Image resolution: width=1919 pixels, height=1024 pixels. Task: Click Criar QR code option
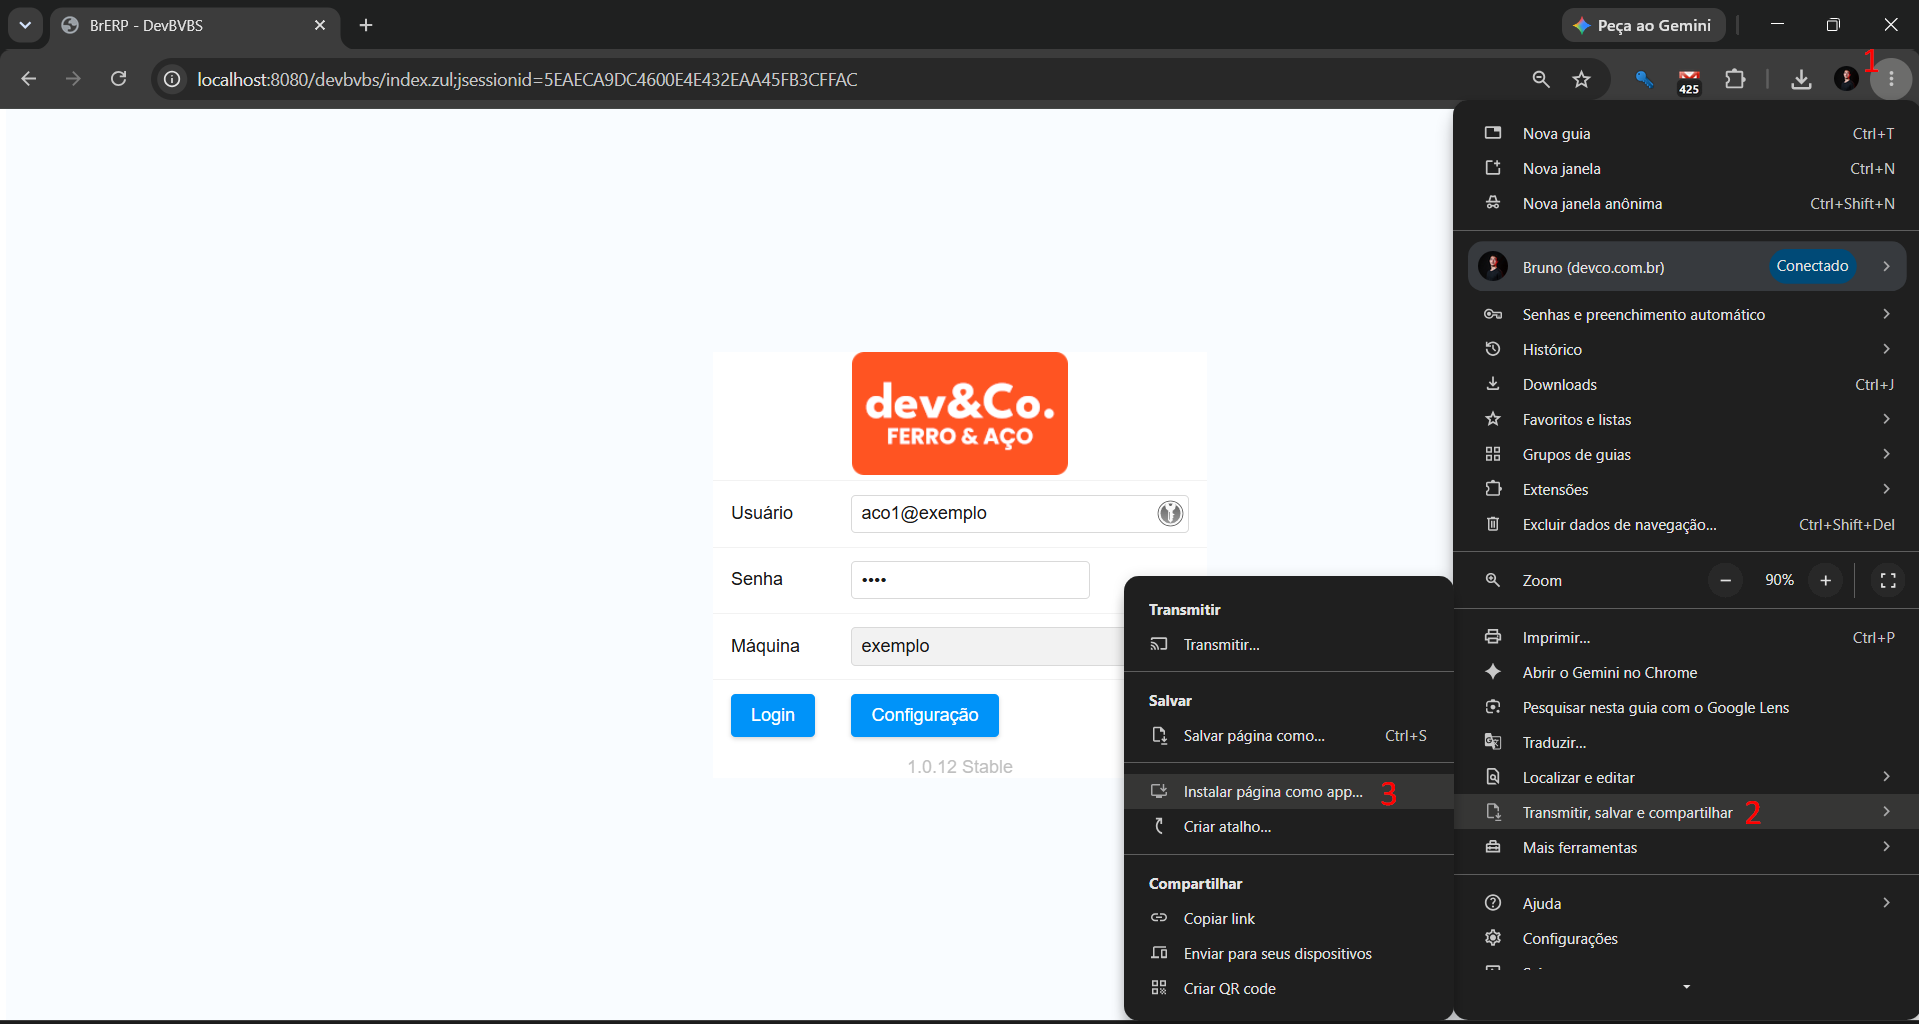point(1289,989)
